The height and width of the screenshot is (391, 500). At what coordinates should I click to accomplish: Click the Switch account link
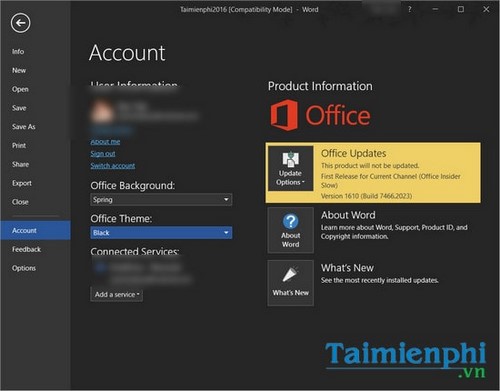(x=113, y=166)
